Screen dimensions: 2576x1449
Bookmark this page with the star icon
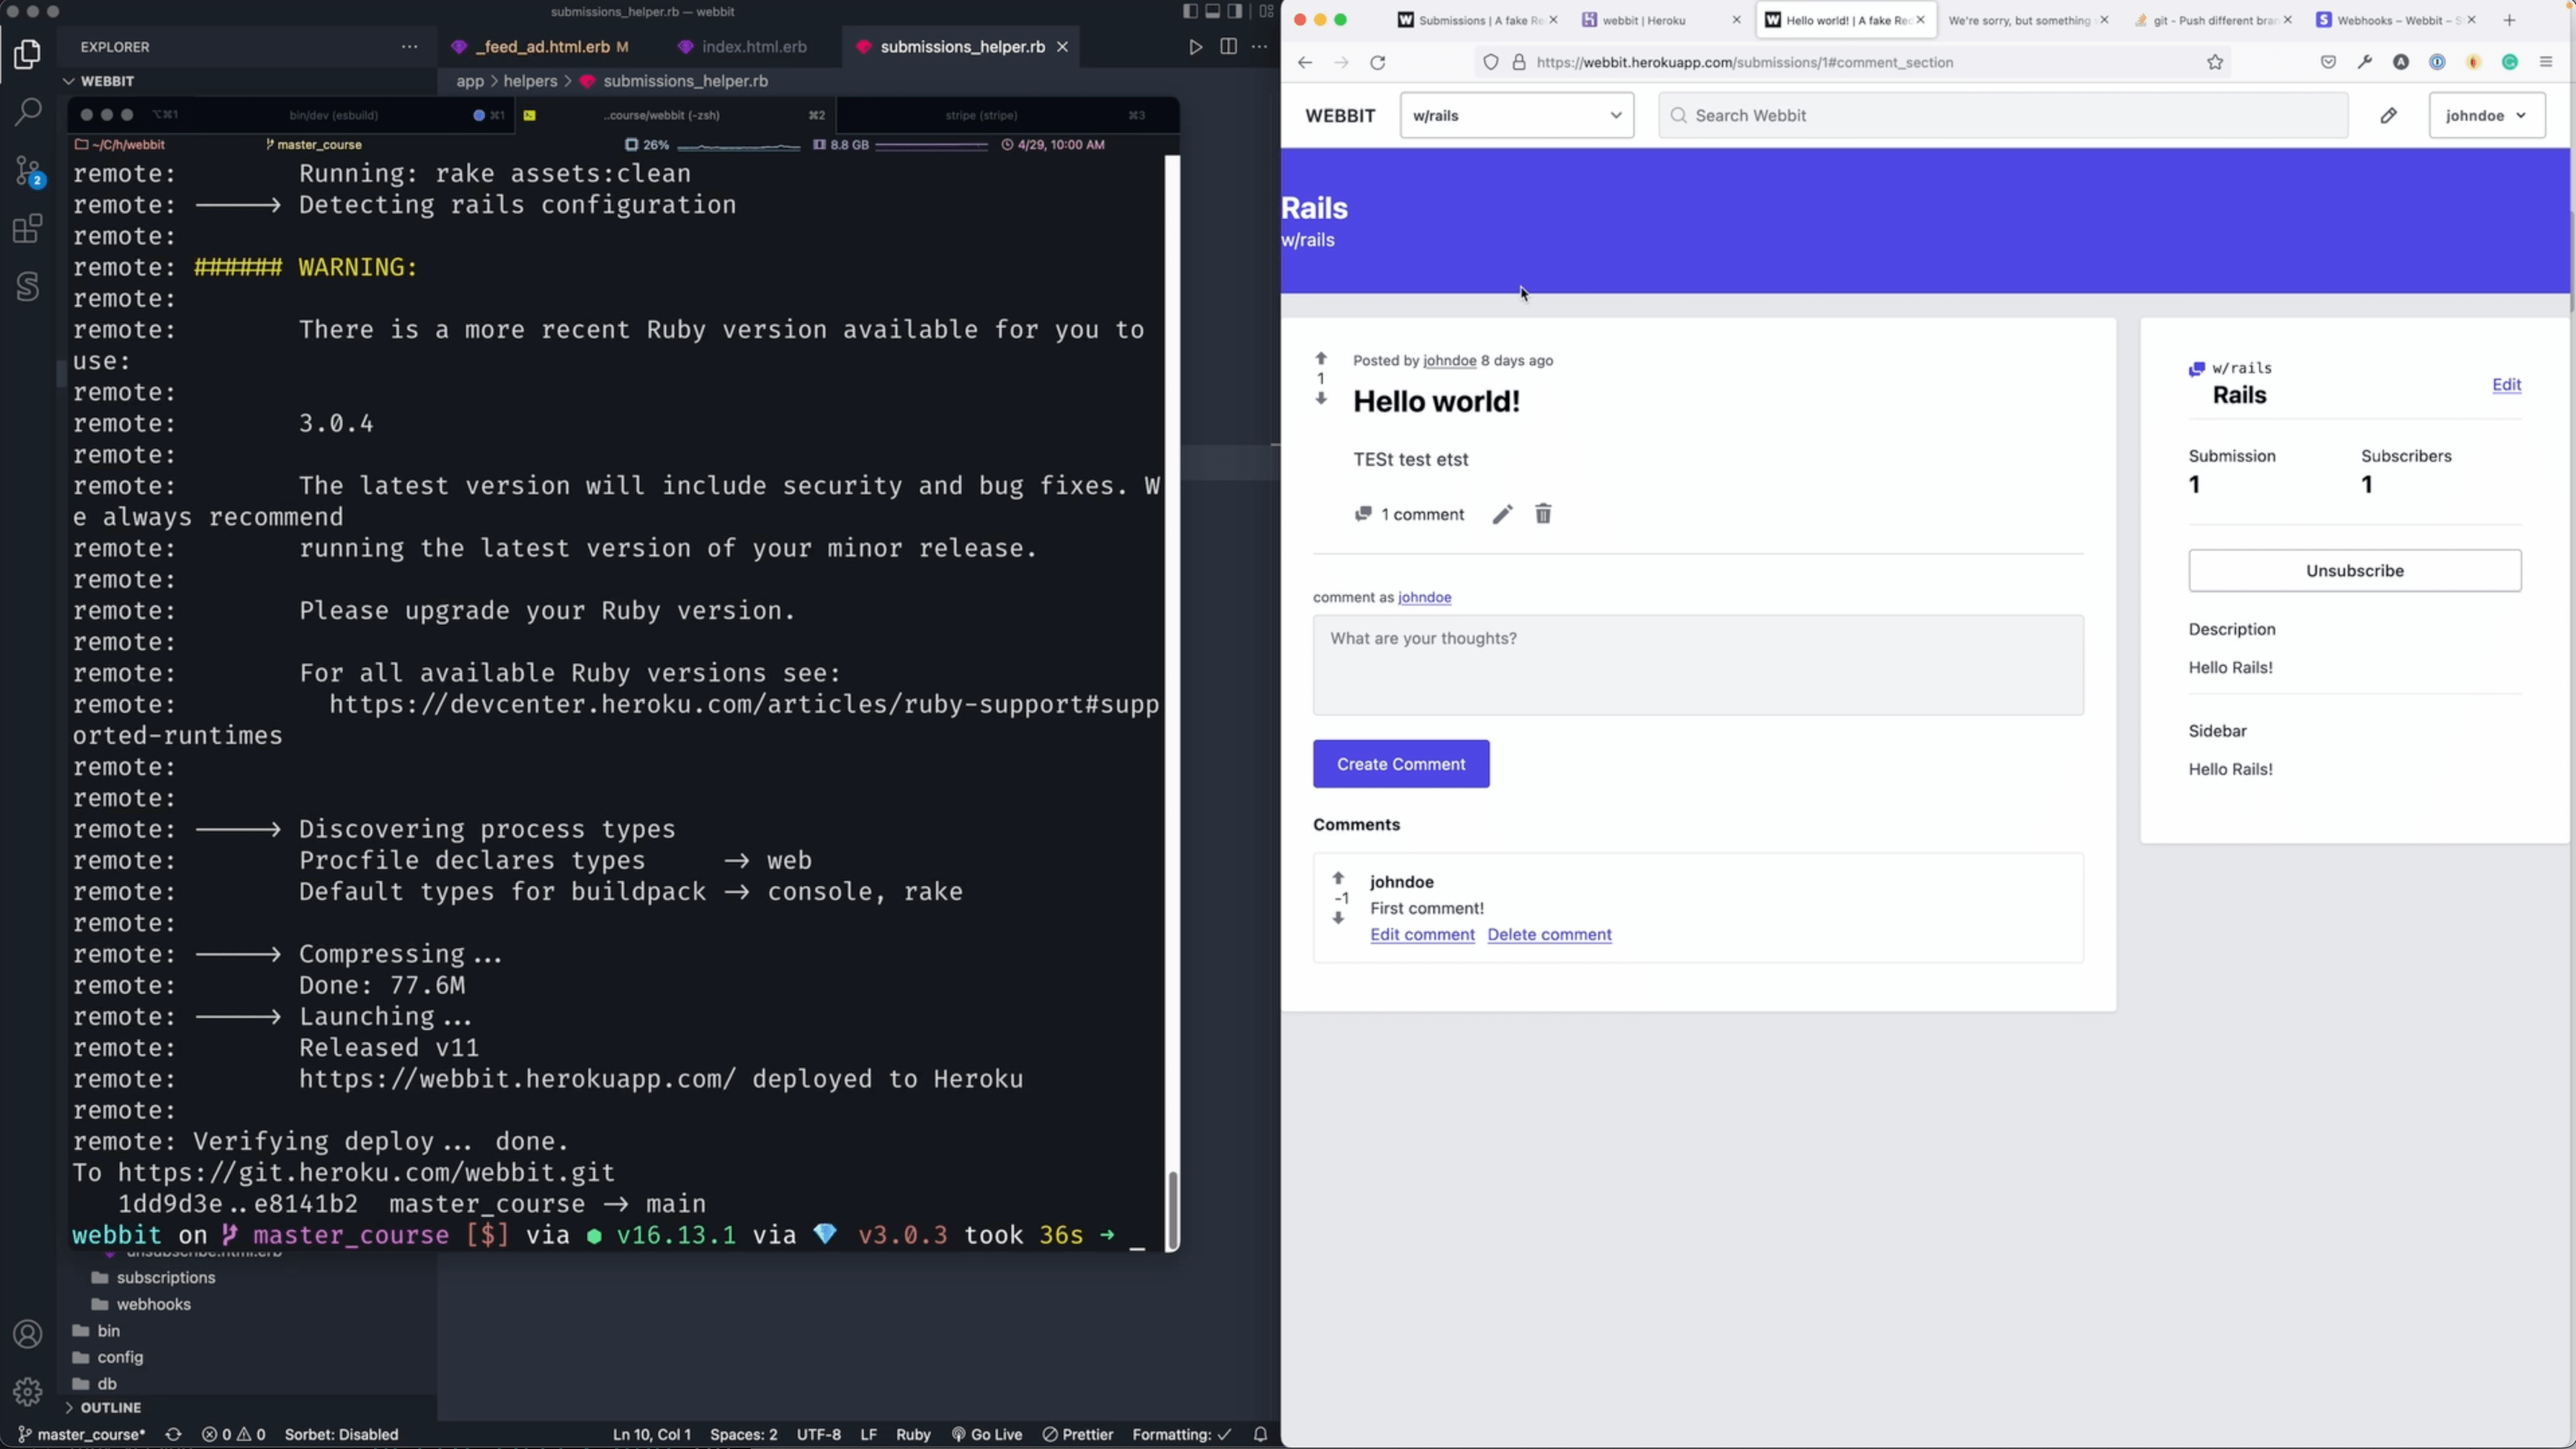tap(2215, 62)
